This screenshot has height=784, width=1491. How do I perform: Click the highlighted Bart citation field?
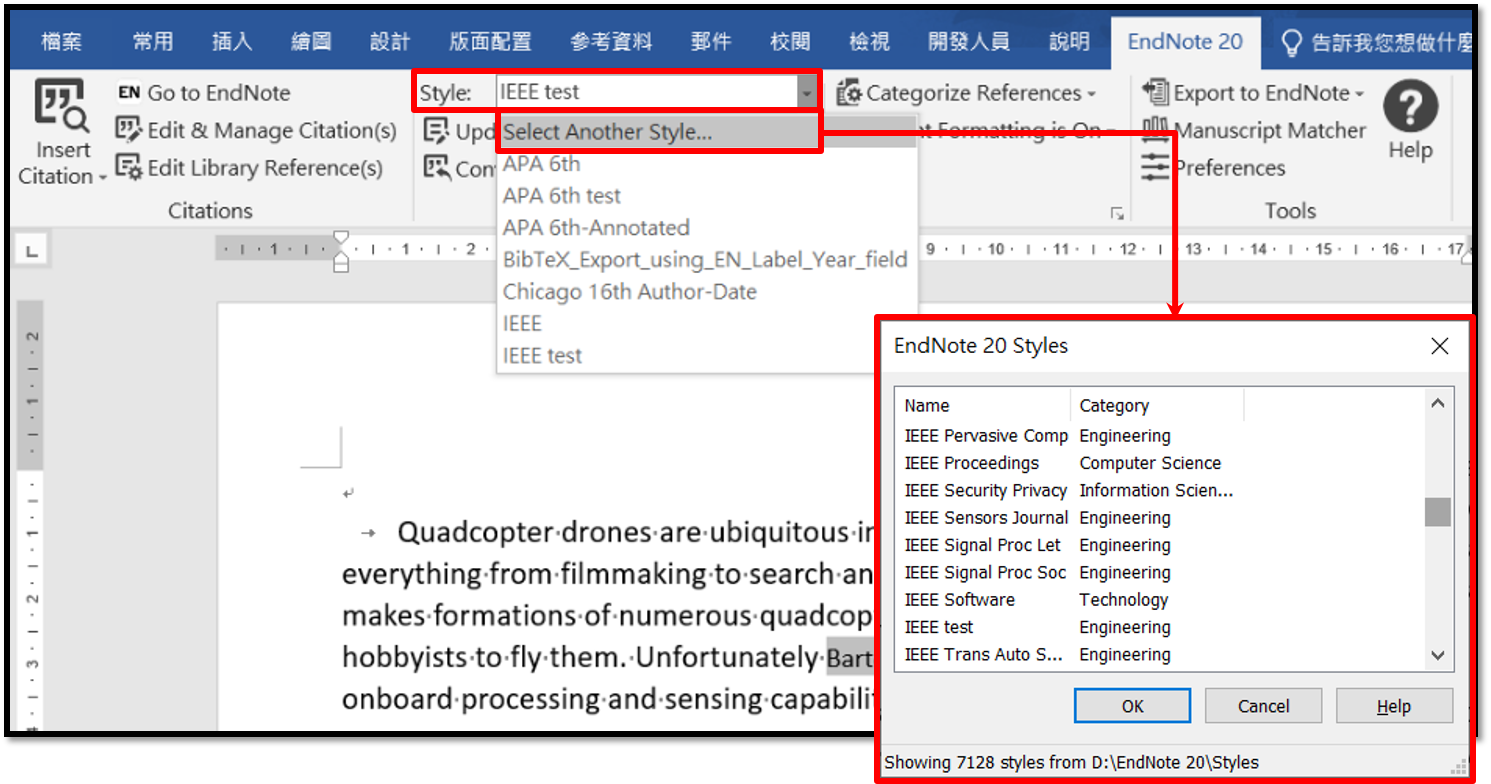(850, 658)
